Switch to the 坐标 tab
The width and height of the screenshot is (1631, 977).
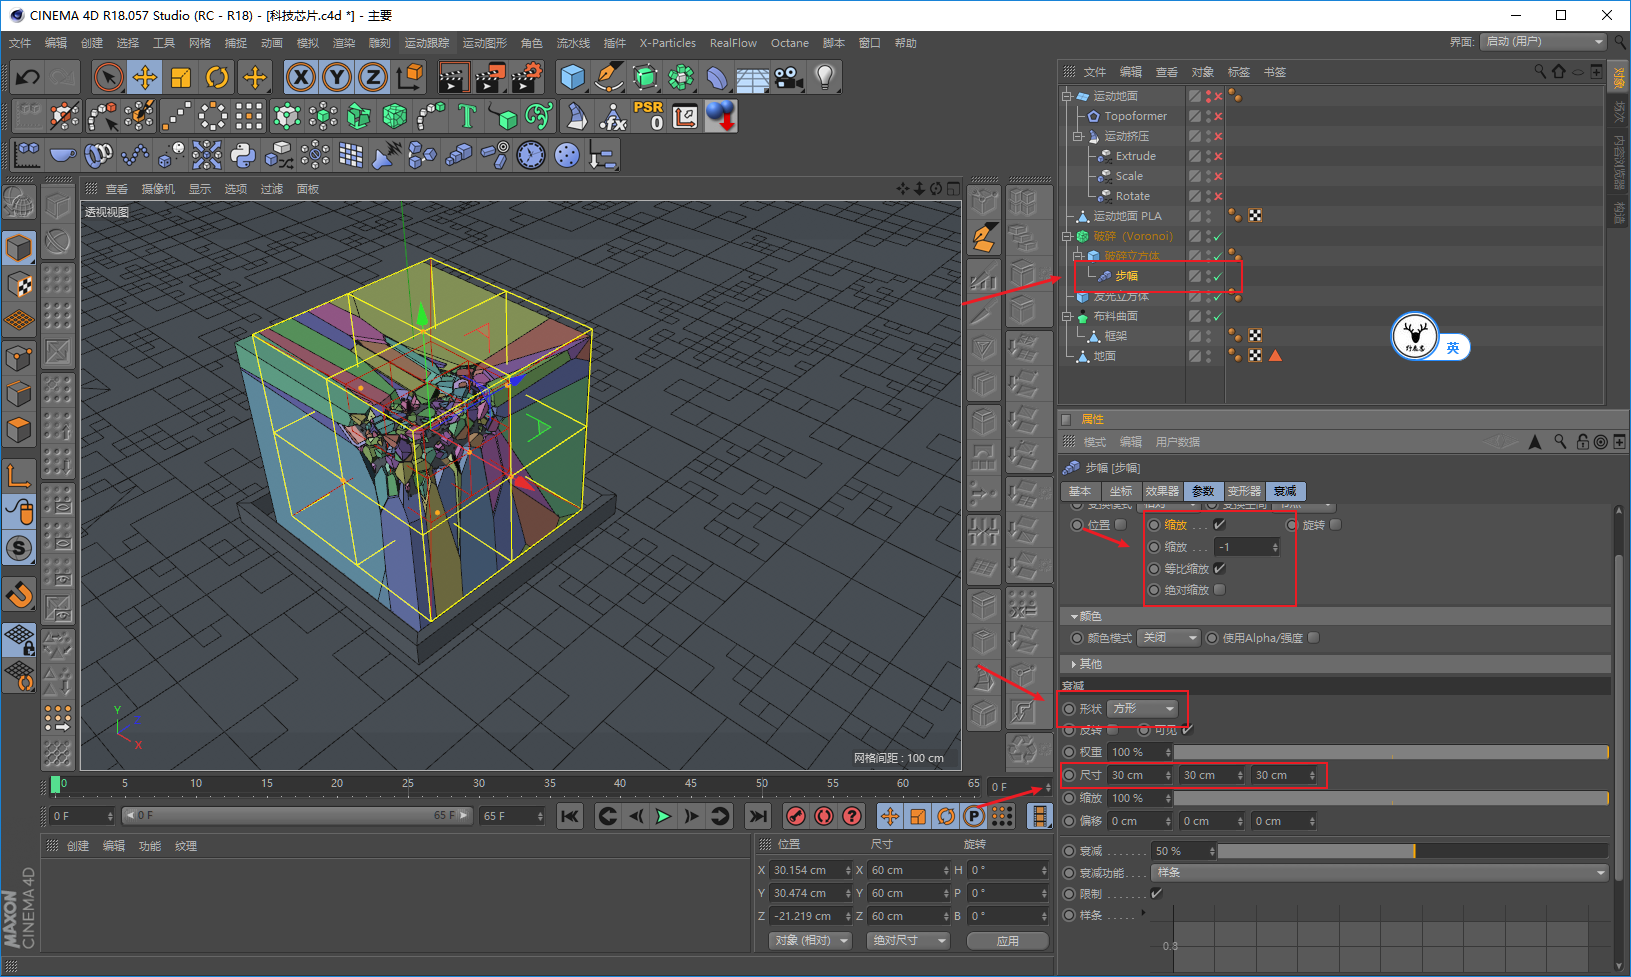coord(1121,491)
